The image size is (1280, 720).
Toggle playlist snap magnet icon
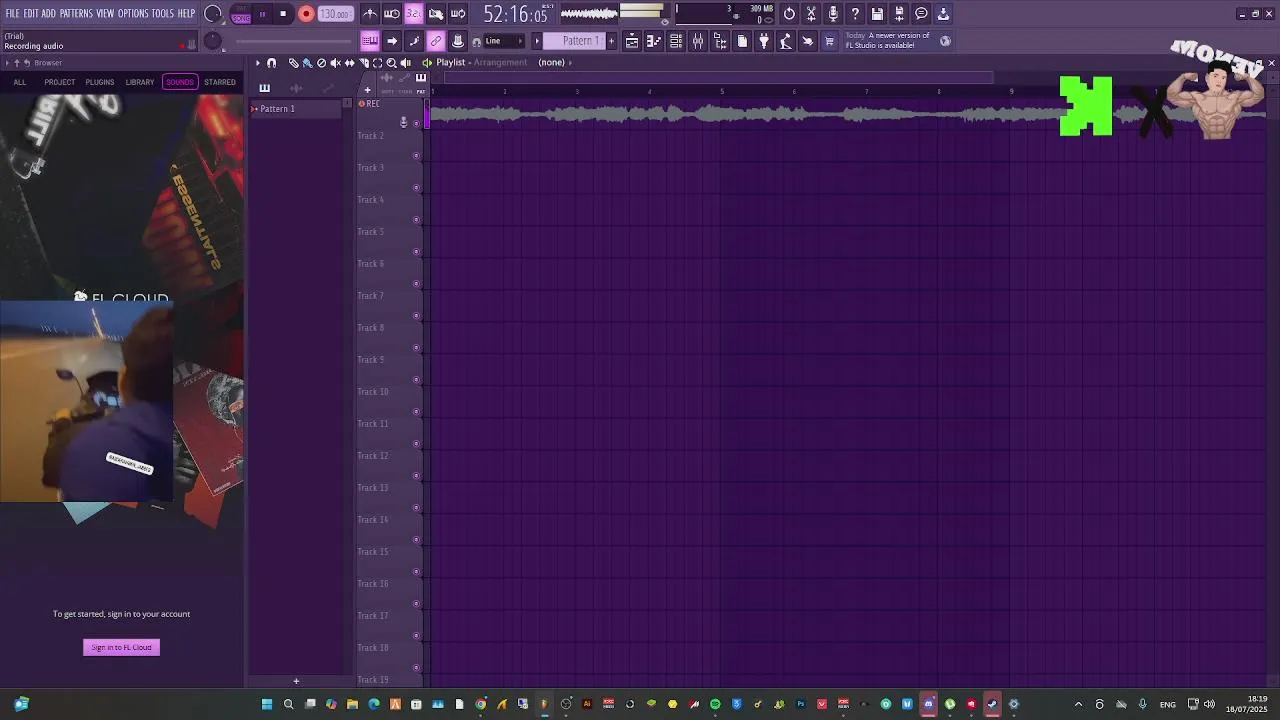point(271,62)
